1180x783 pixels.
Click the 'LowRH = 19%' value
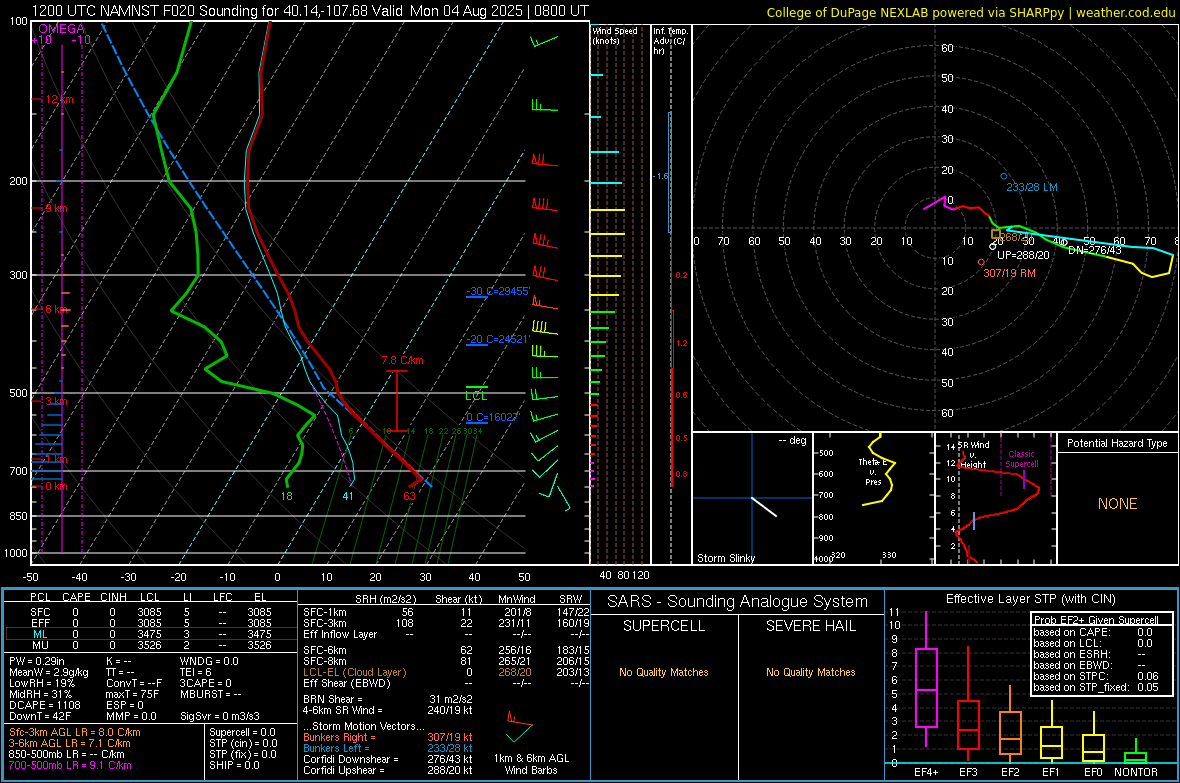41,684
